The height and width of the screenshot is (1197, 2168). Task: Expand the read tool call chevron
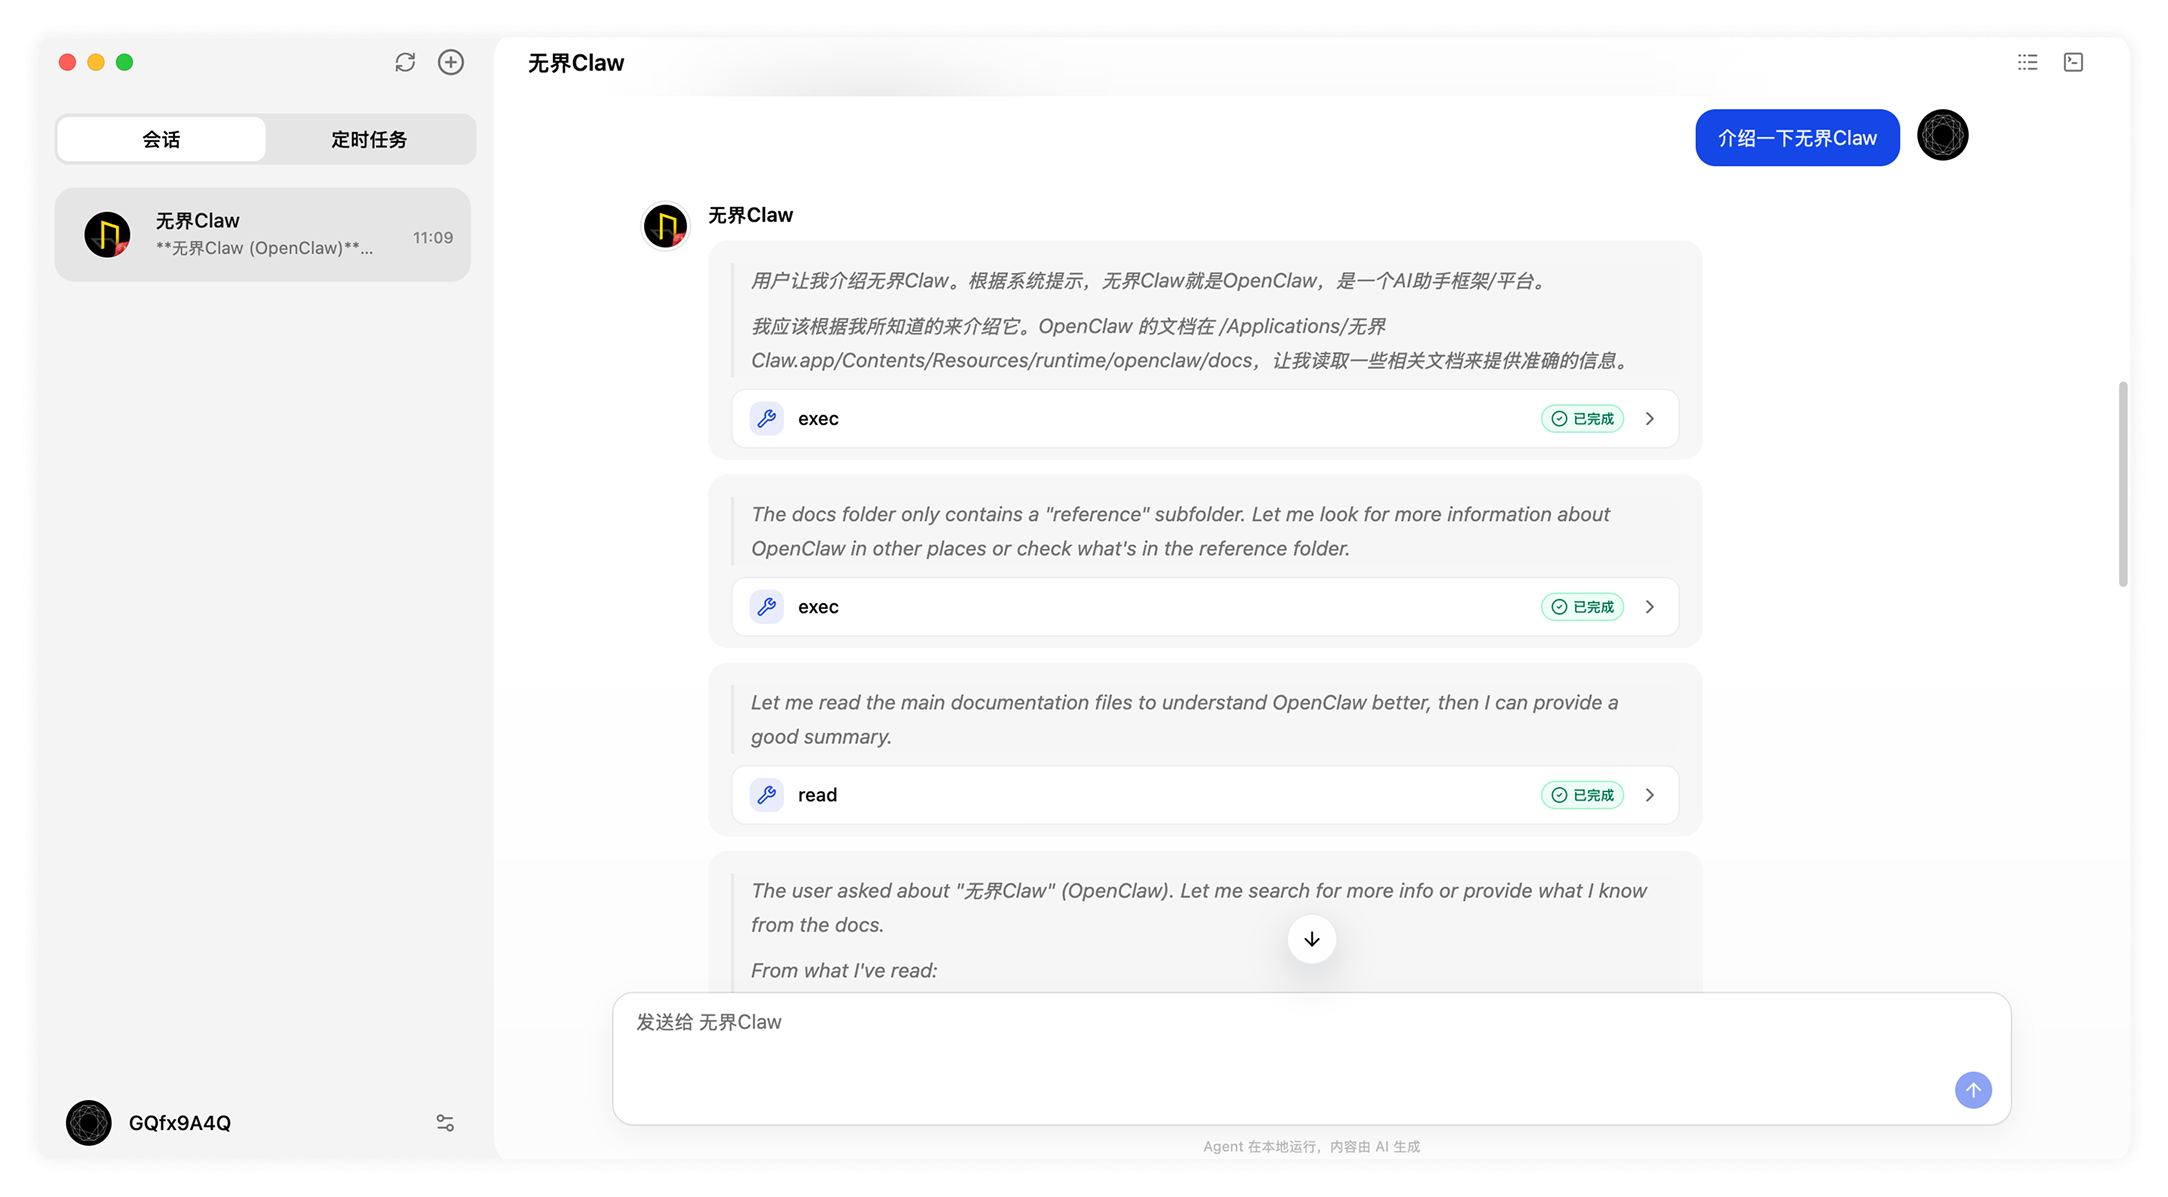tap(1650, 795)
